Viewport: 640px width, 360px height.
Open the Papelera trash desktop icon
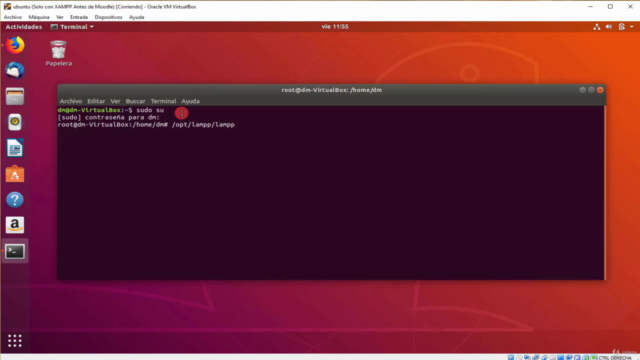(59, 53)
